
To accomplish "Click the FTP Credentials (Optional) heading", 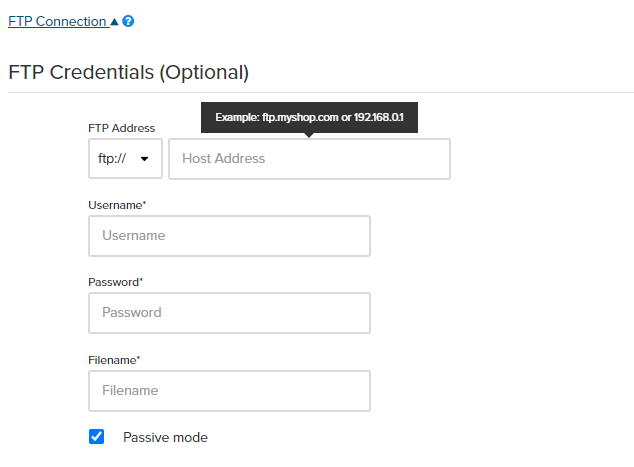I will [x=128, y=72].
